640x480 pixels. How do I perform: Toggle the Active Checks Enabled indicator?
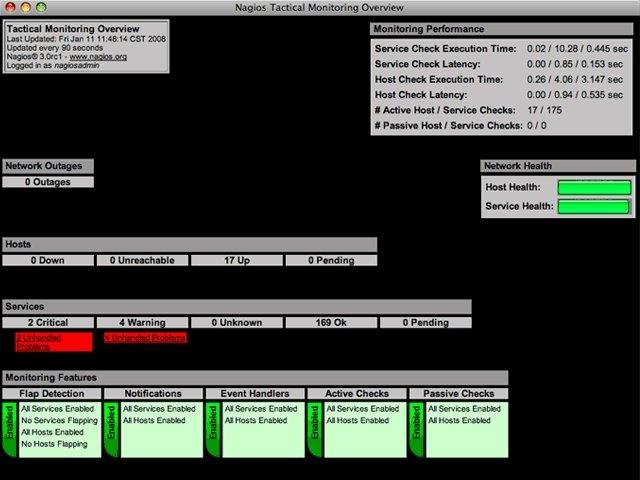pyautogui.click(x=314, y=429)
